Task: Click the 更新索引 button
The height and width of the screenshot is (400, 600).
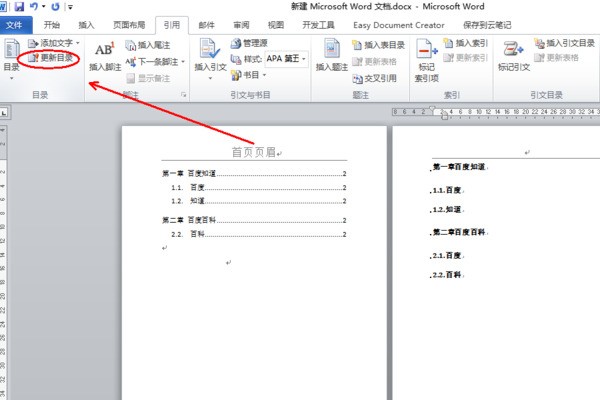Action: [465, 58]
